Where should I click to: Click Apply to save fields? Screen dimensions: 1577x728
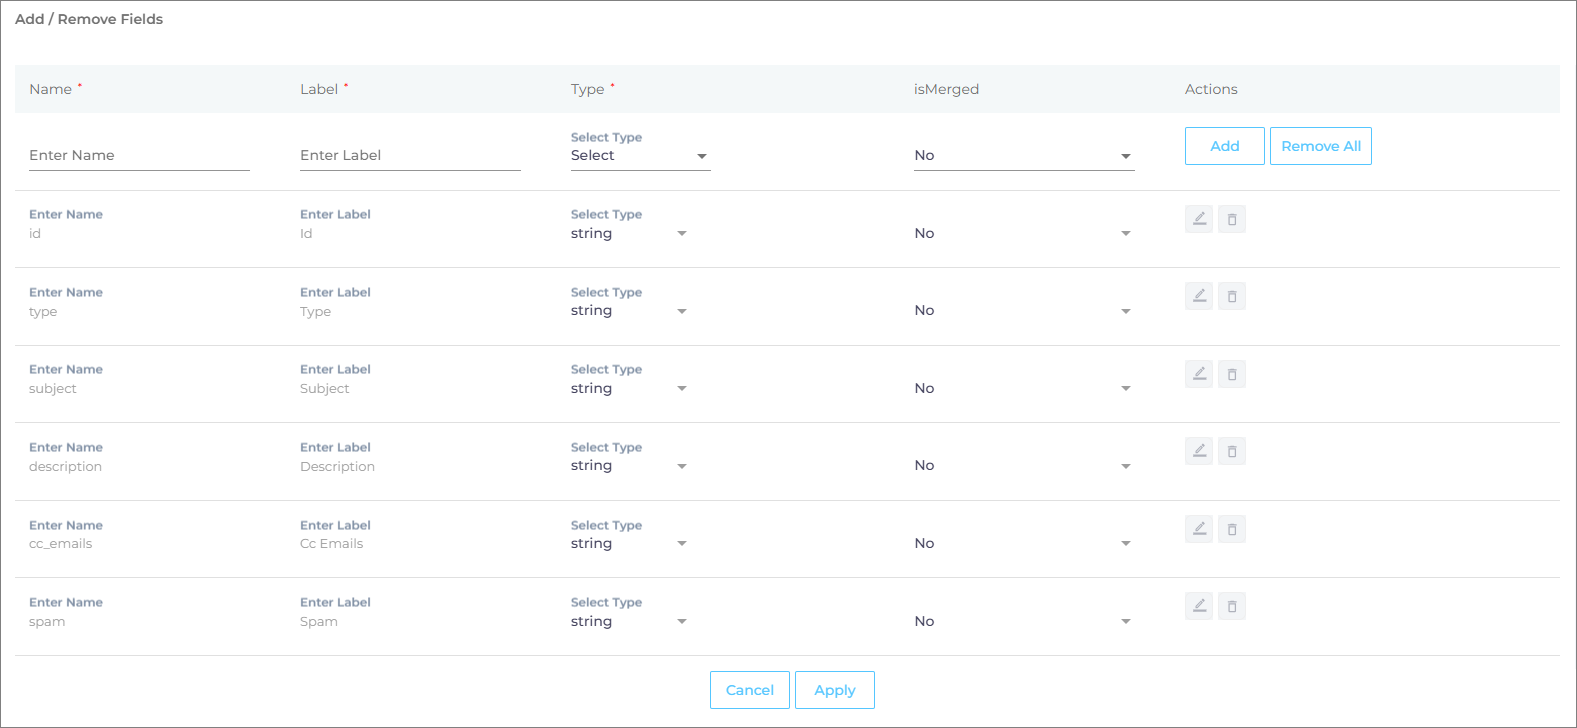click(834, 690)
